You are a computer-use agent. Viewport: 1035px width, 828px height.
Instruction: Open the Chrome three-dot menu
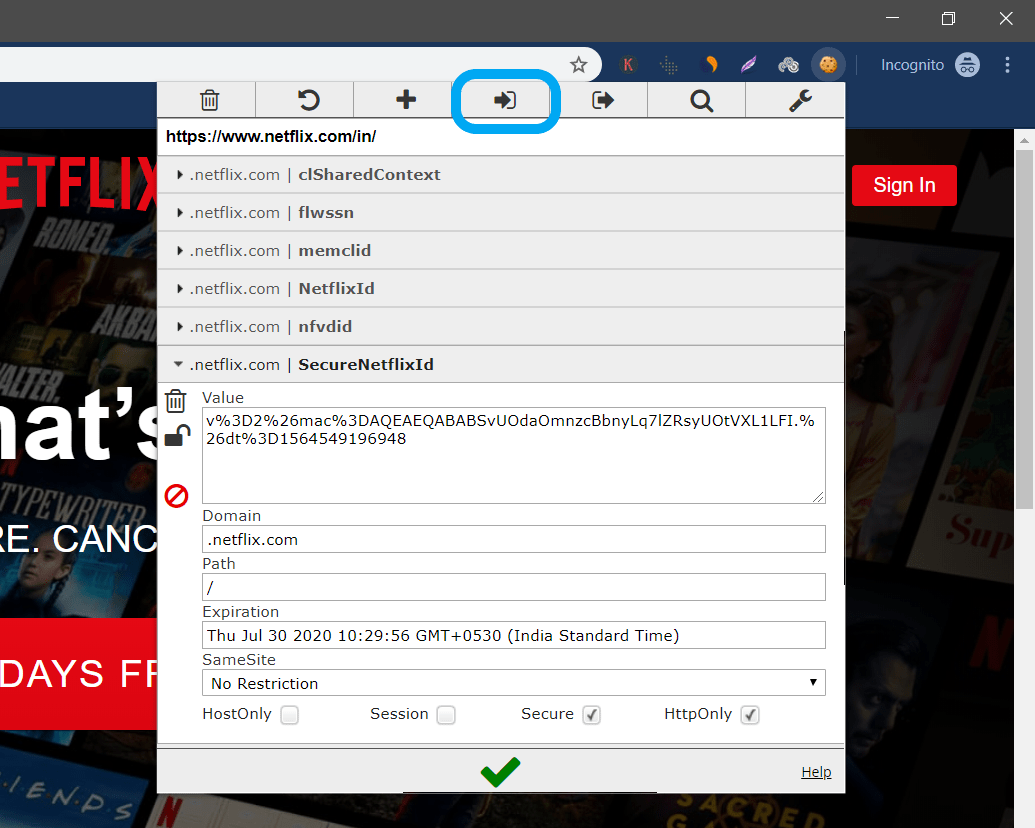(1008, 63)
